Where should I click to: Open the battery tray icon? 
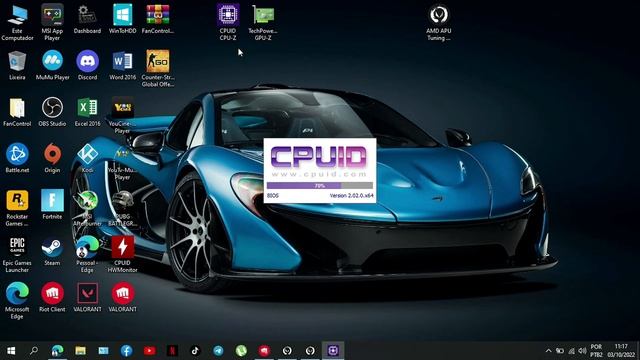560,351
